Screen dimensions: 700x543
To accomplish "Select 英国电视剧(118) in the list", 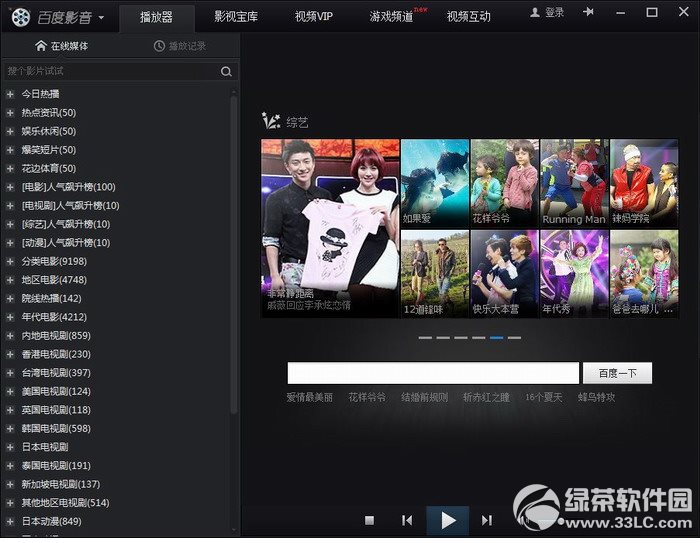I will (56, 410).
